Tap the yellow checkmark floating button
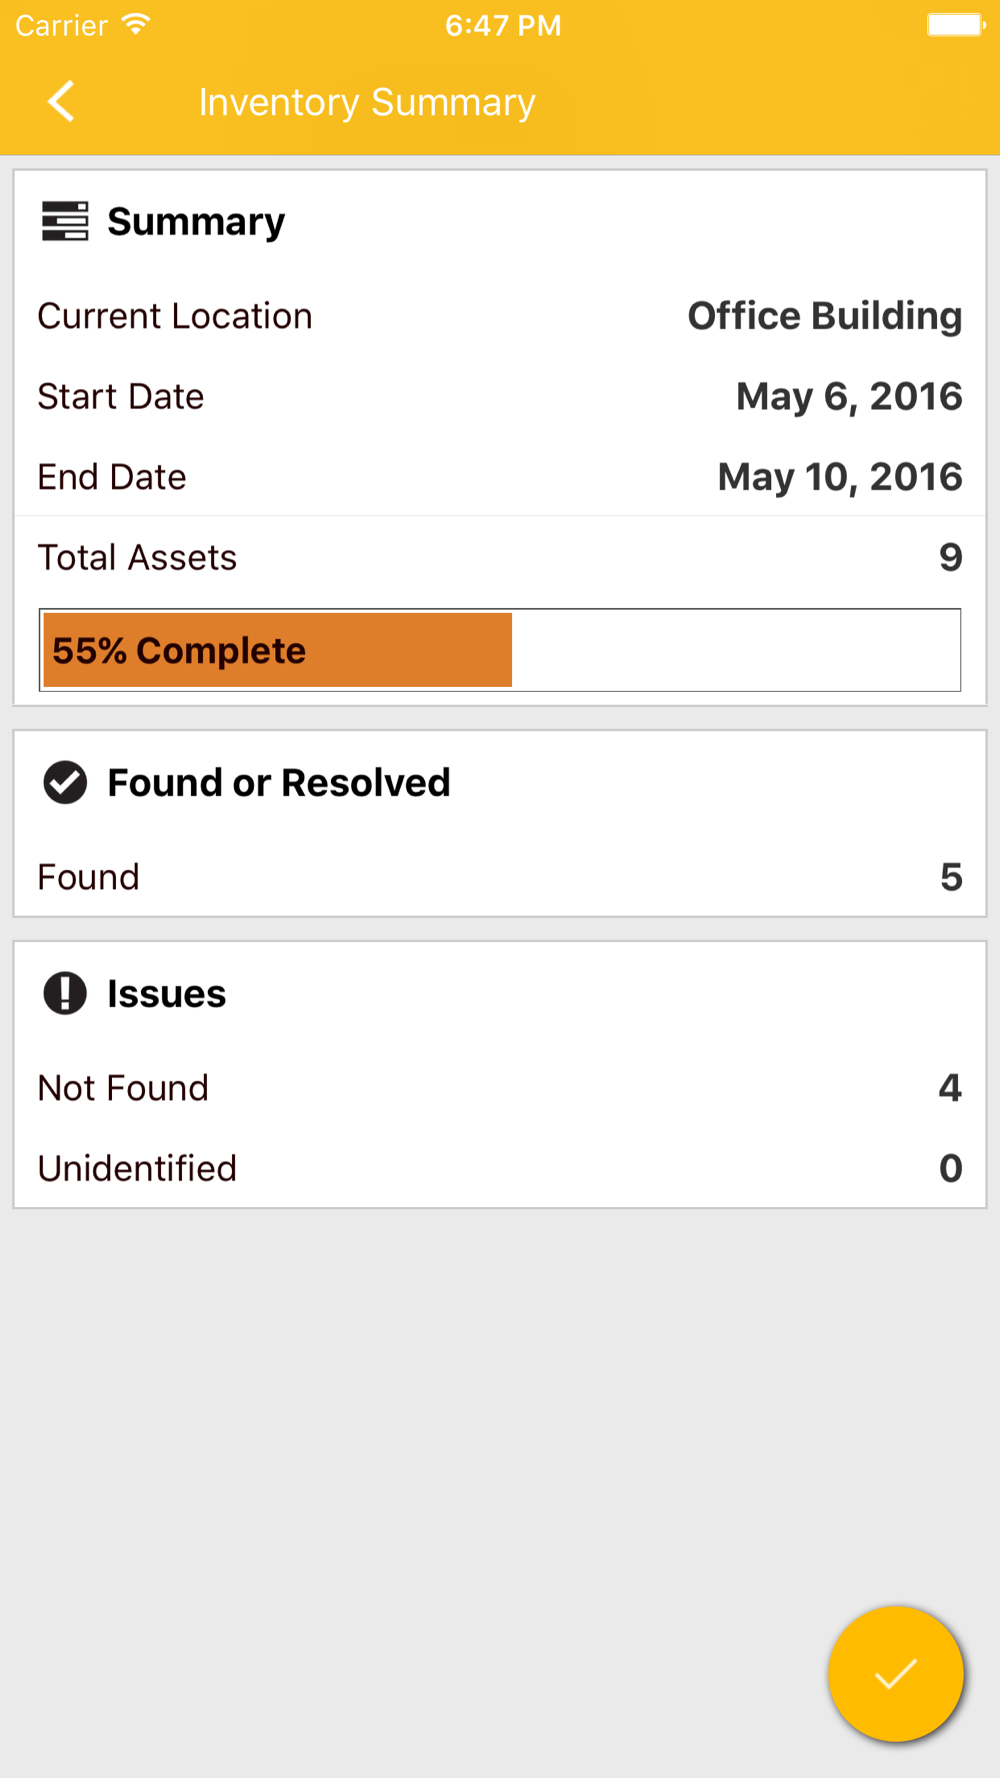 [x=895, y=1674]
